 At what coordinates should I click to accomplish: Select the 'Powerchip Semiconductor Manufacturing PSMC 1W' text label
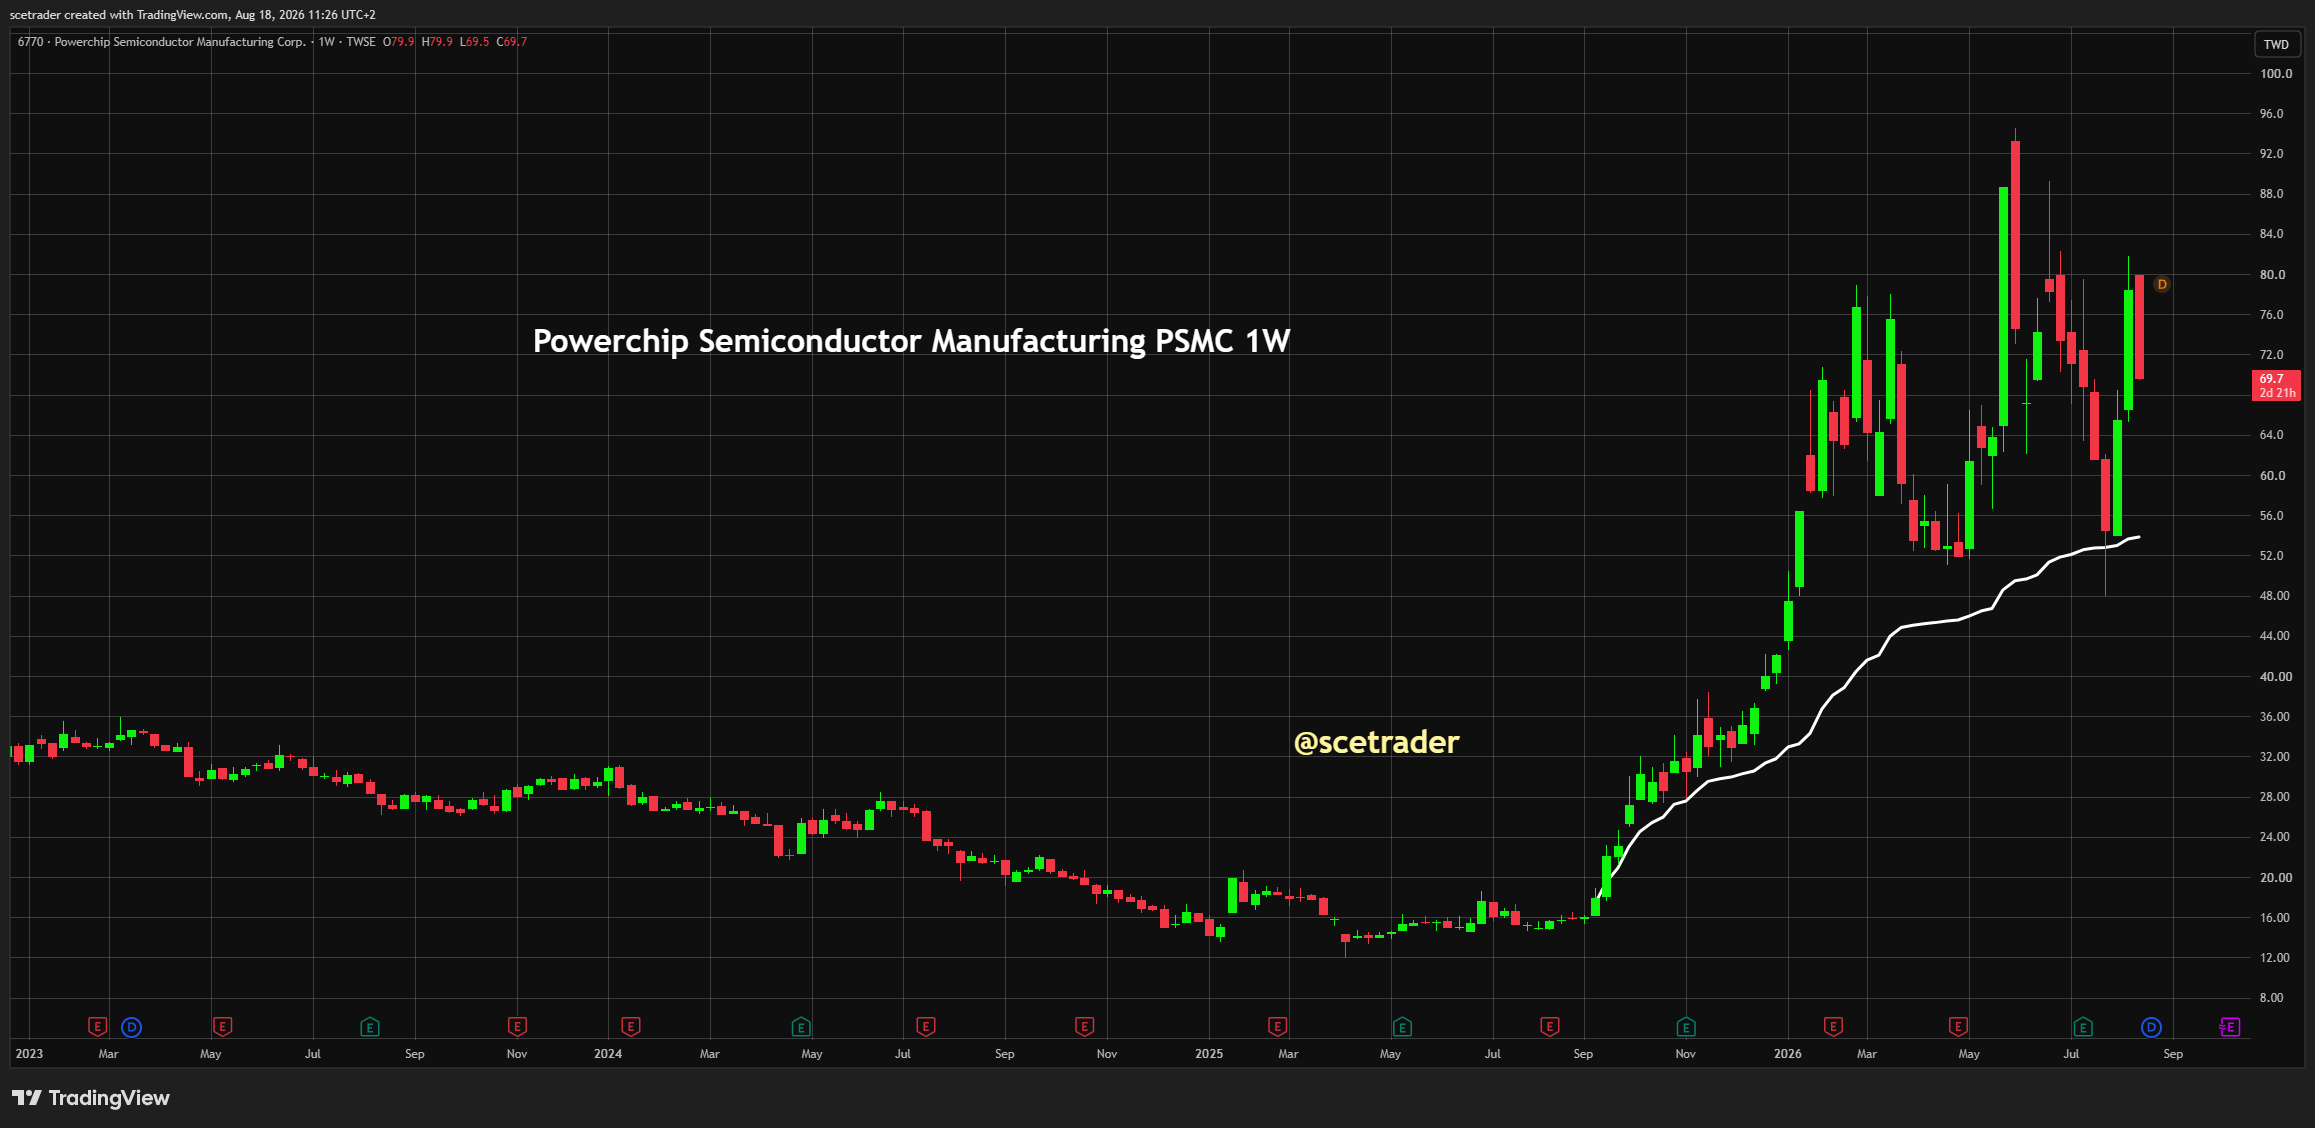point(911,341)
